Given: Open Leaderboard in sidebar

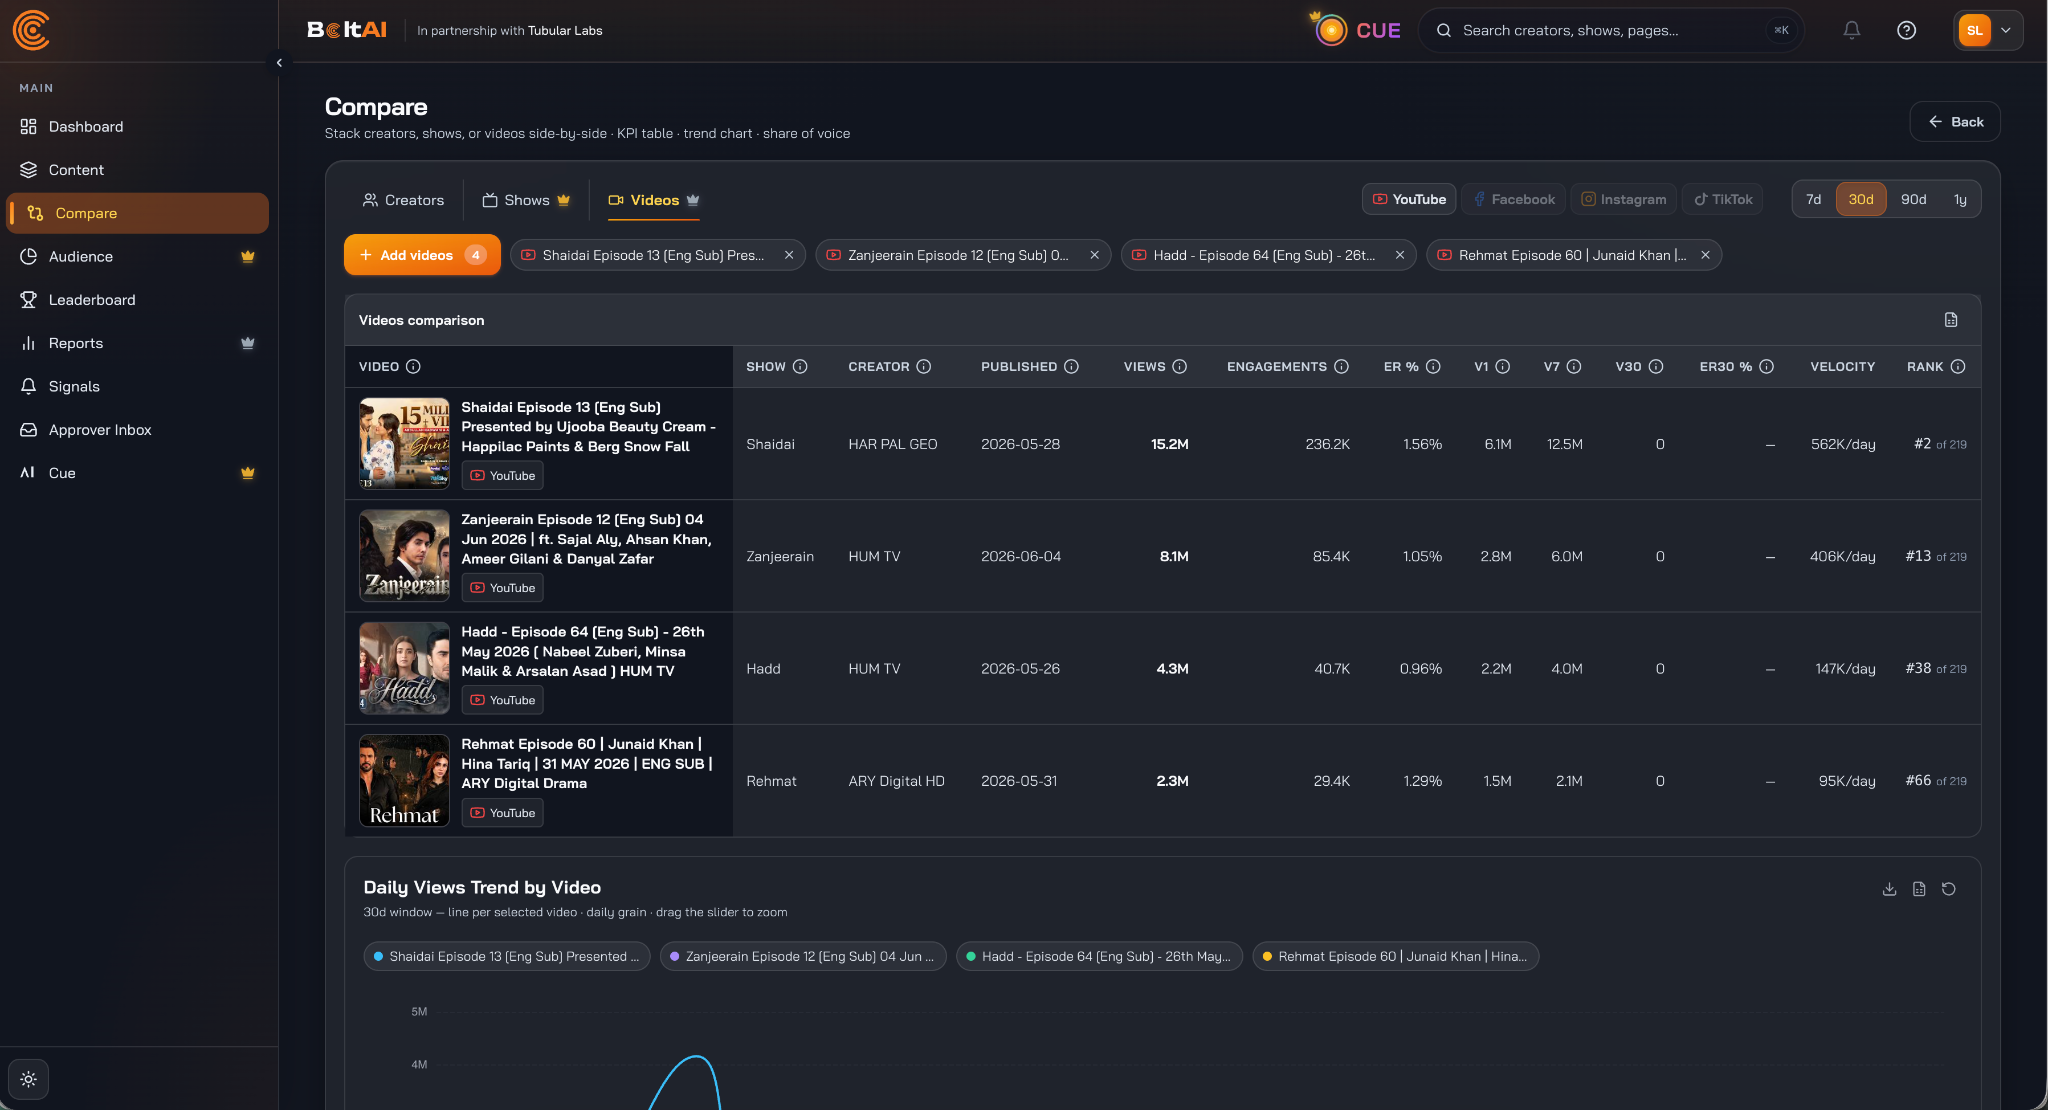Looking at the screenshot, I should pyautogui.click(x=138, y=300).
